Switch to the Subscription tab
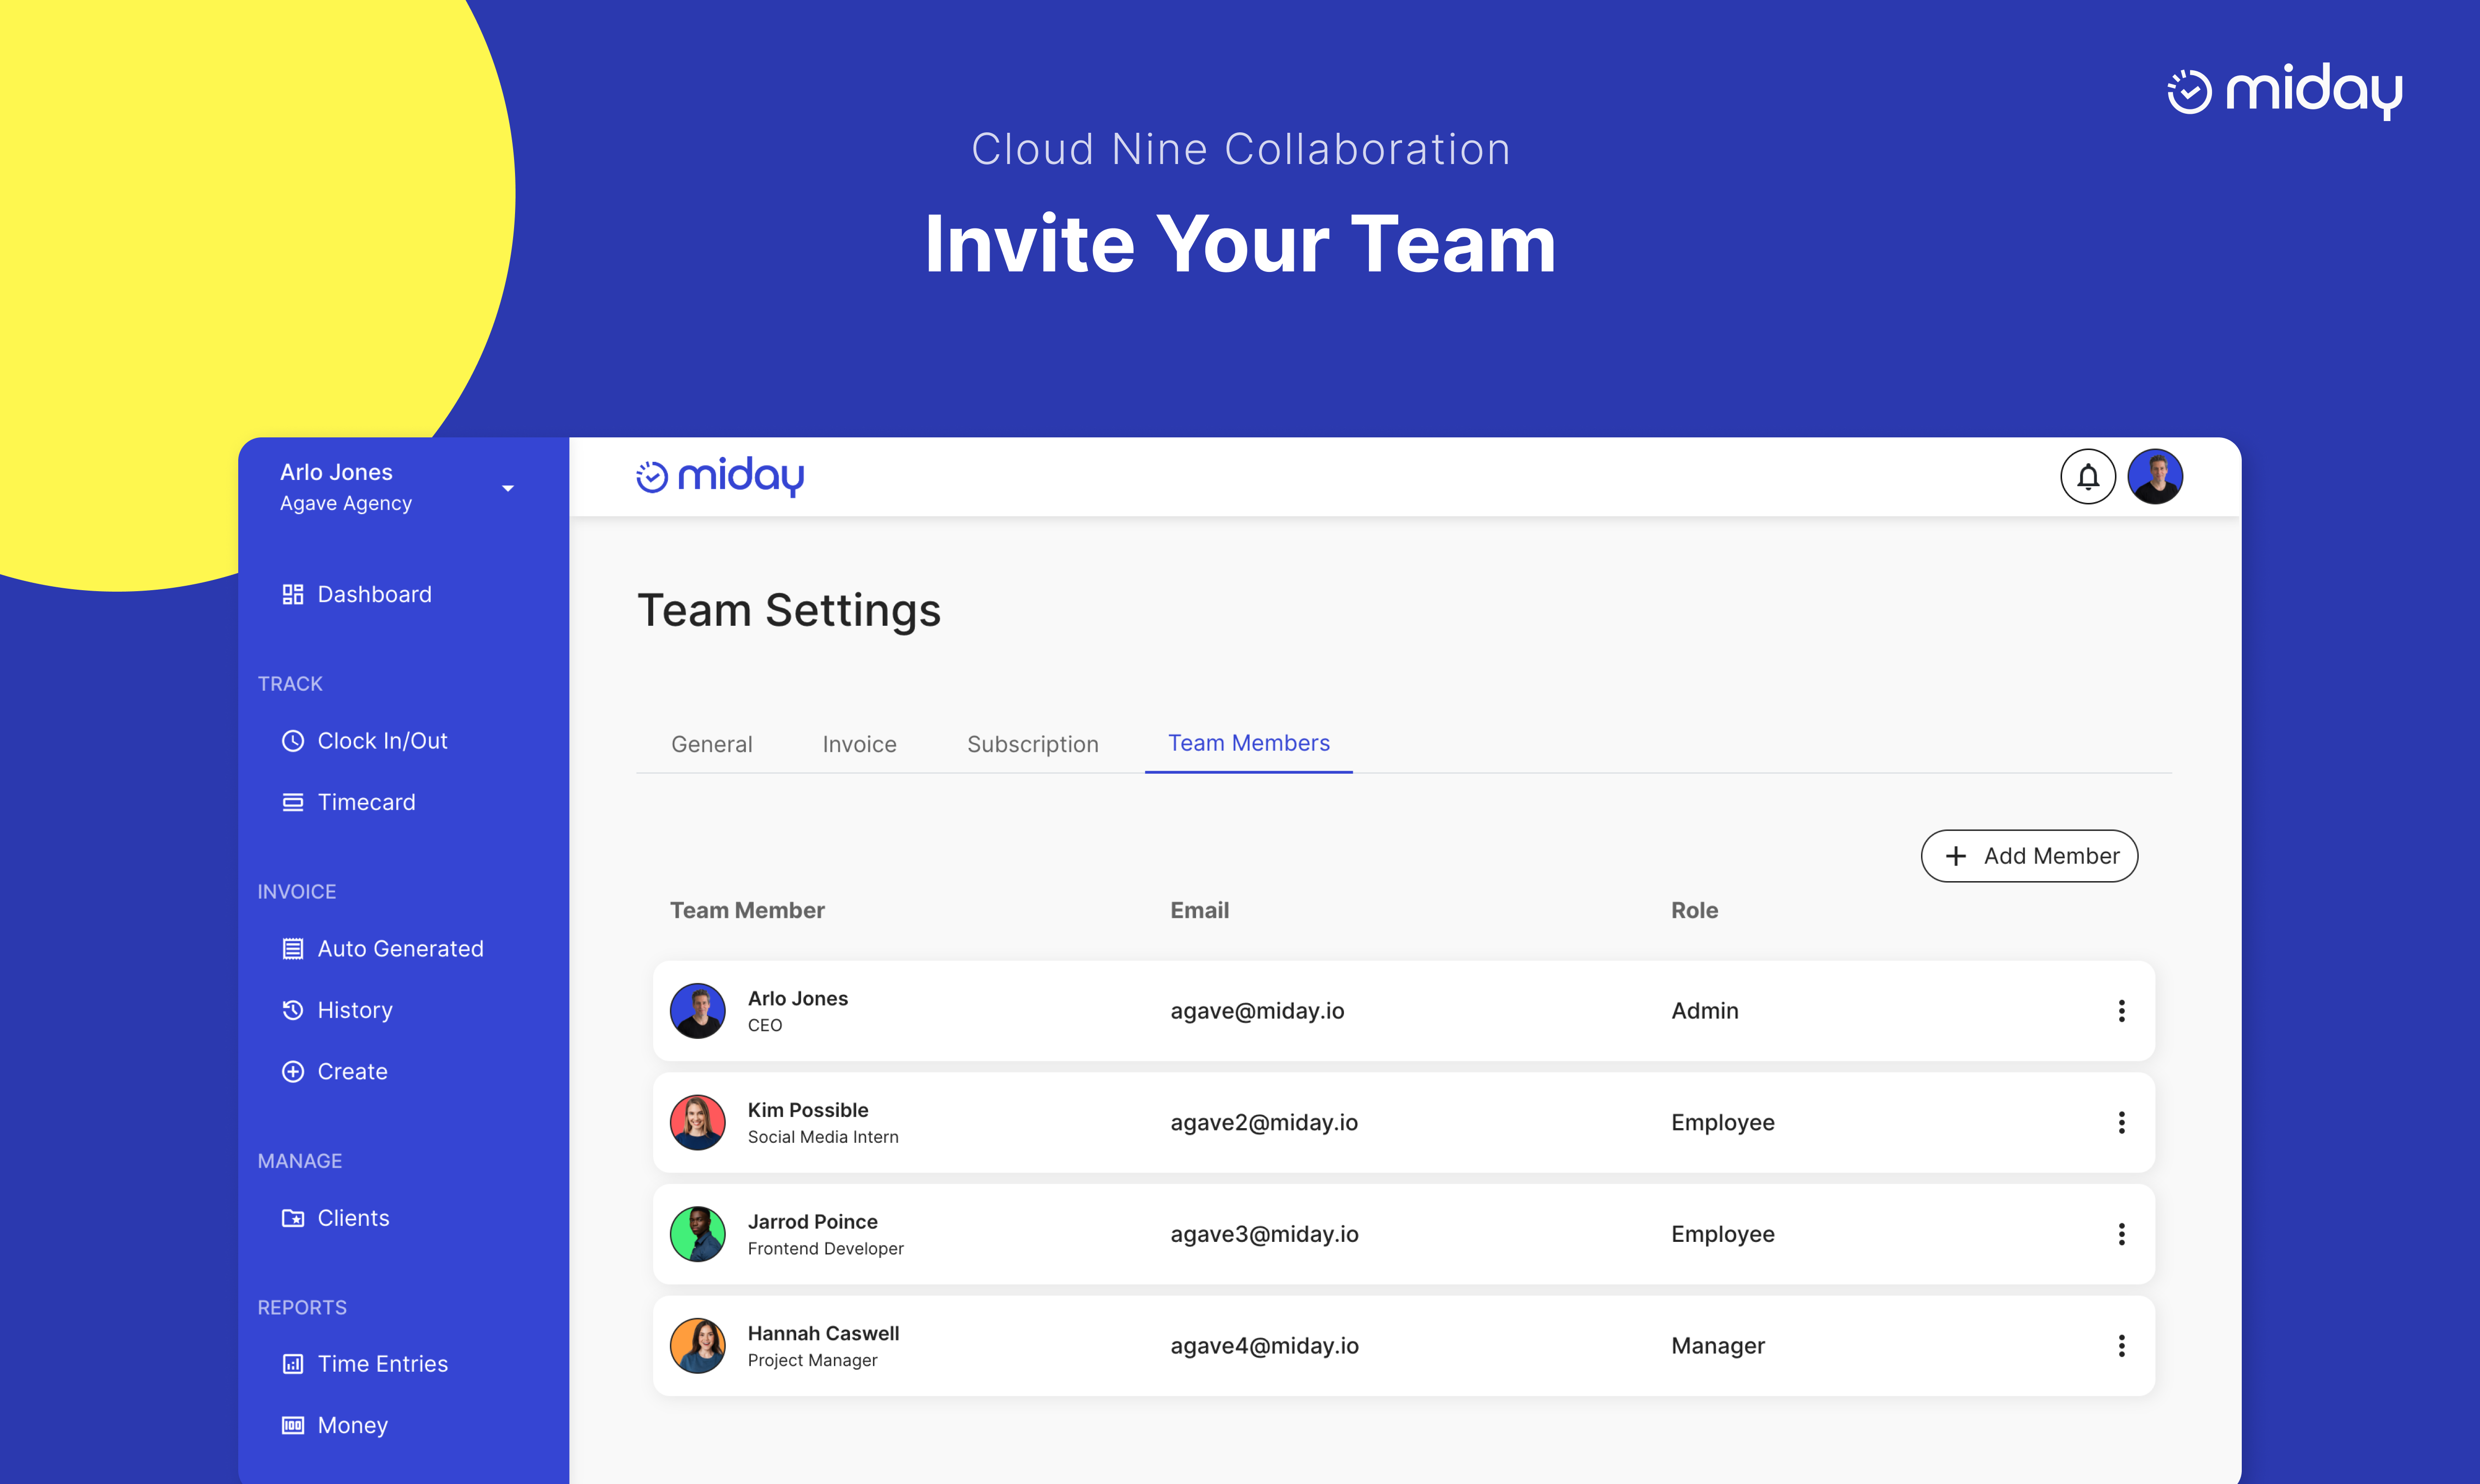Image resolution: width=2480 pixels, height=1484 pixels. (1032, 744)
